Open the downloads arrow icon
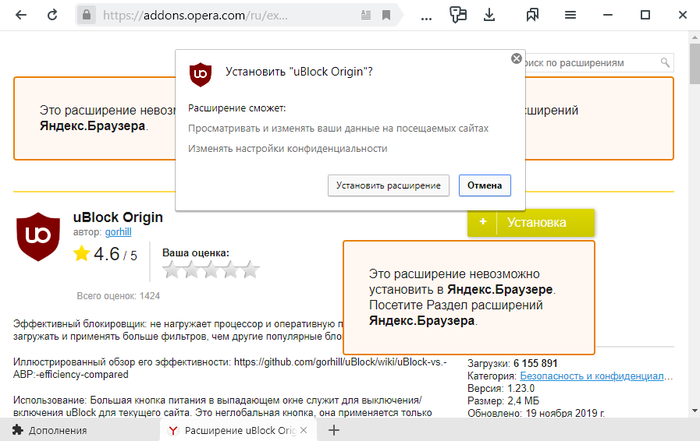 coord(490,15)
